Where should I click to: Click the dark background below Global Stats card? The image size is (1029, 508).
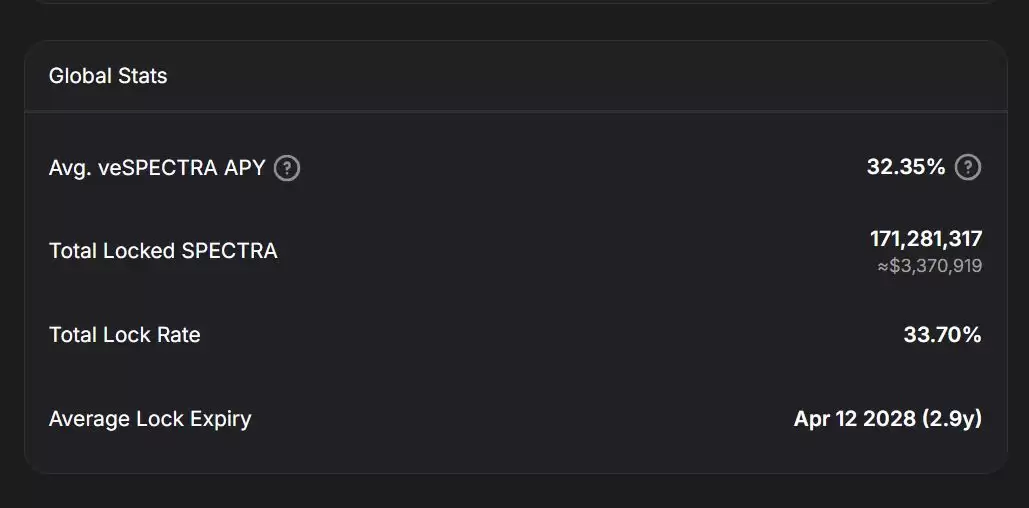515,492
